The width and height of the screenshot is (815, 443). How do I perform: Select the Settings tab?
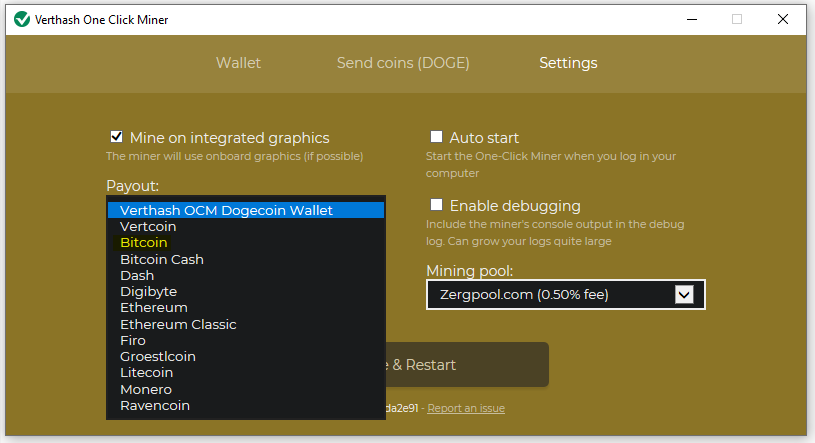click(x=568, y=63)
